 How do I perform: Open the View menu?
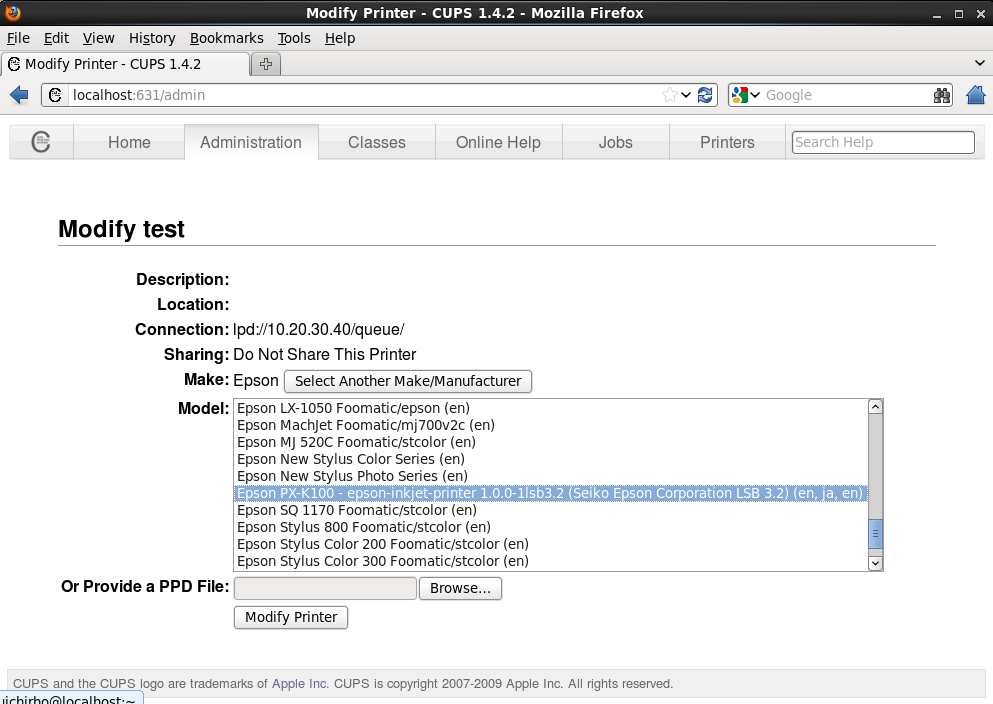click(98, 38)
